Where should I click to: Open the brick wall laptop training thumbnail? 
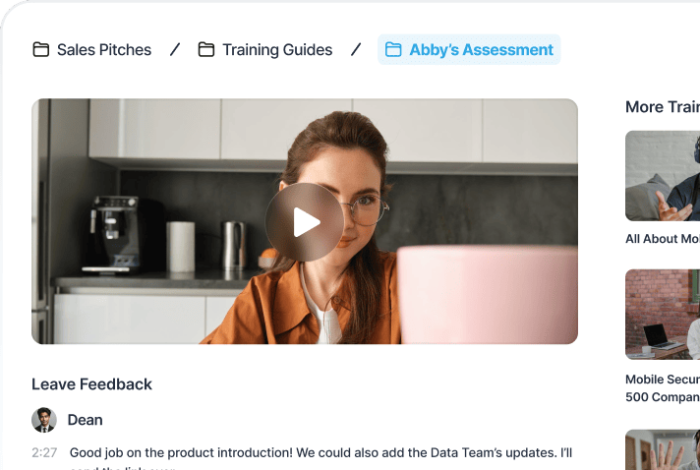[x=662, y=314]
